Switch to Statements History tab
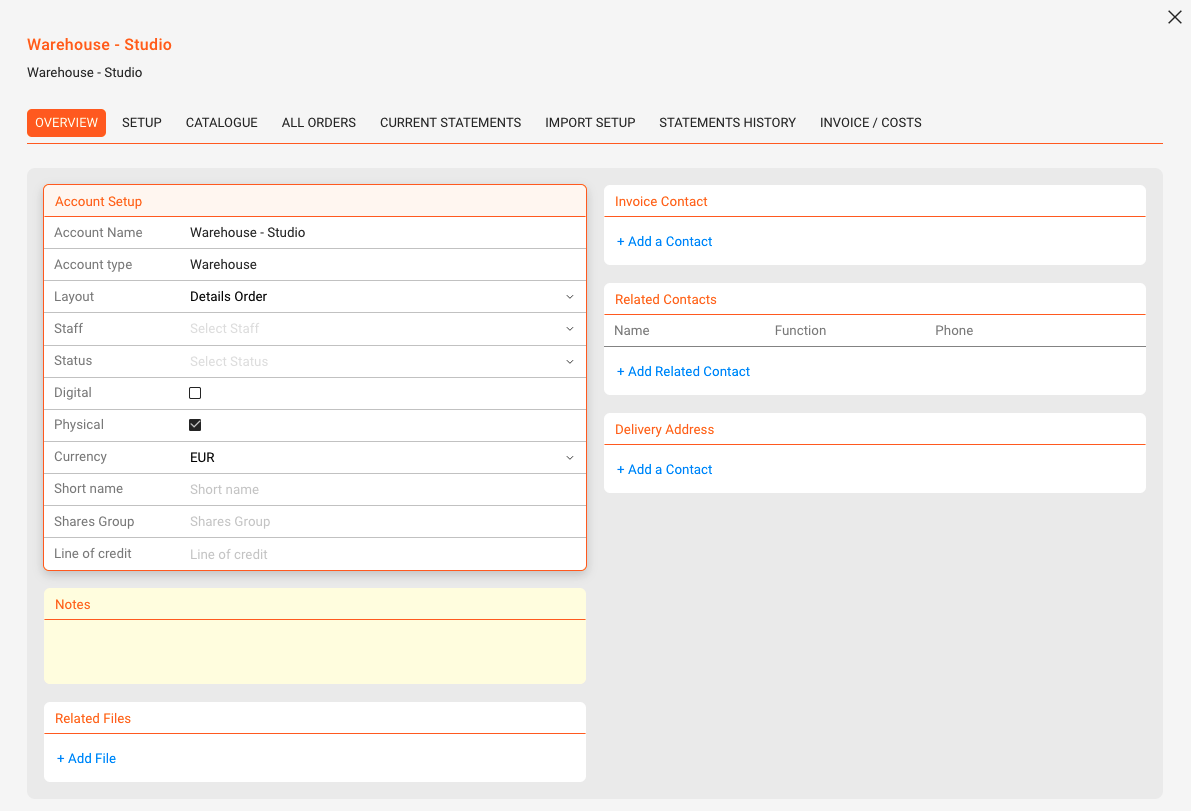Image resolution: width=1191 pixels, height=811 pixels. [727, 123]
